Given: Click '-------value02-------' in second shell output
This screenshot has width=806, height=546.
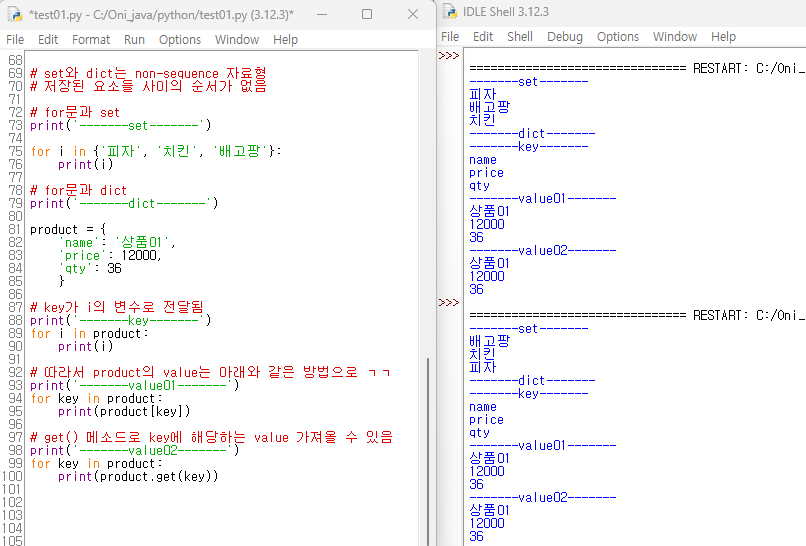Looking at the screenshot, I should point(543,497).
